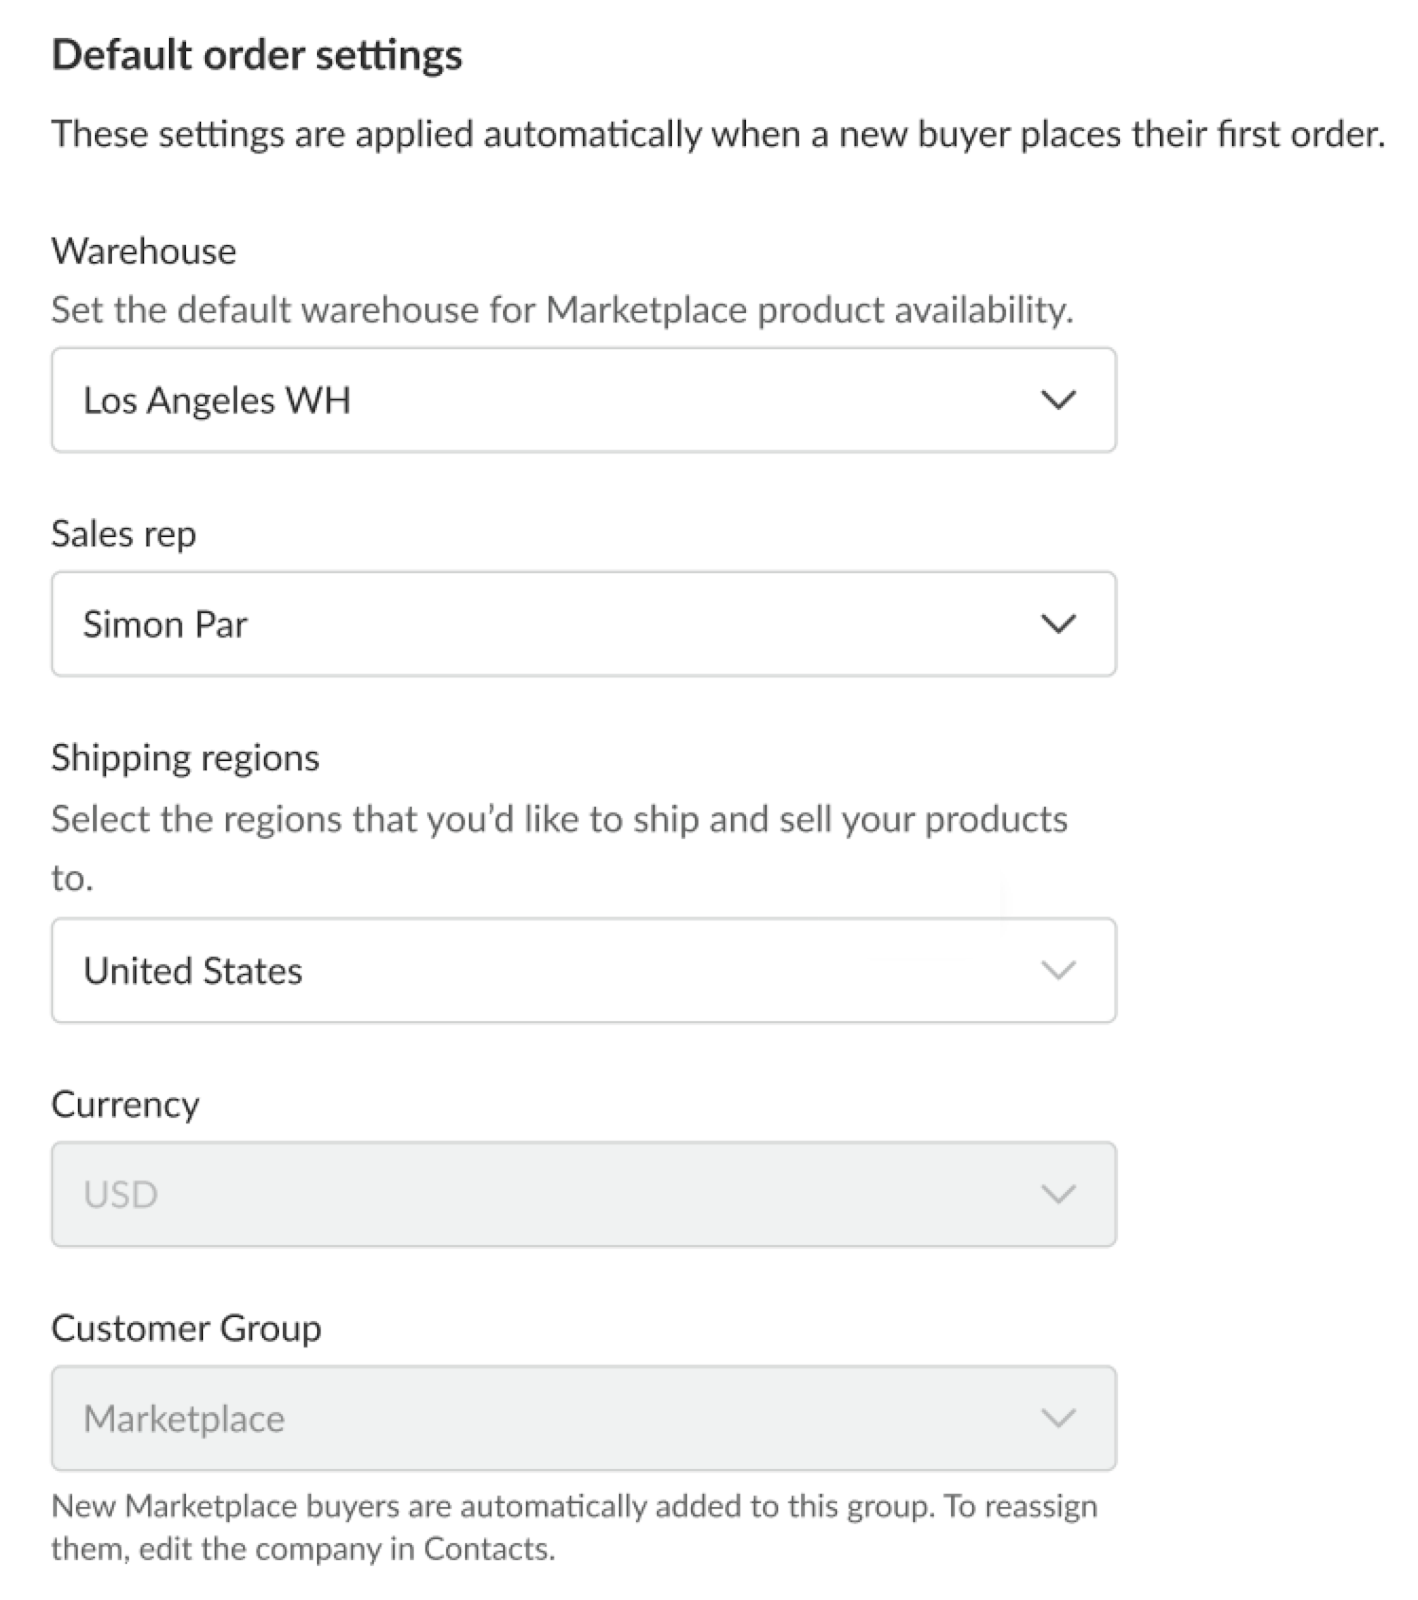
Task: Click the Currency label above the USD field
Action: [x=125, y=1103]
